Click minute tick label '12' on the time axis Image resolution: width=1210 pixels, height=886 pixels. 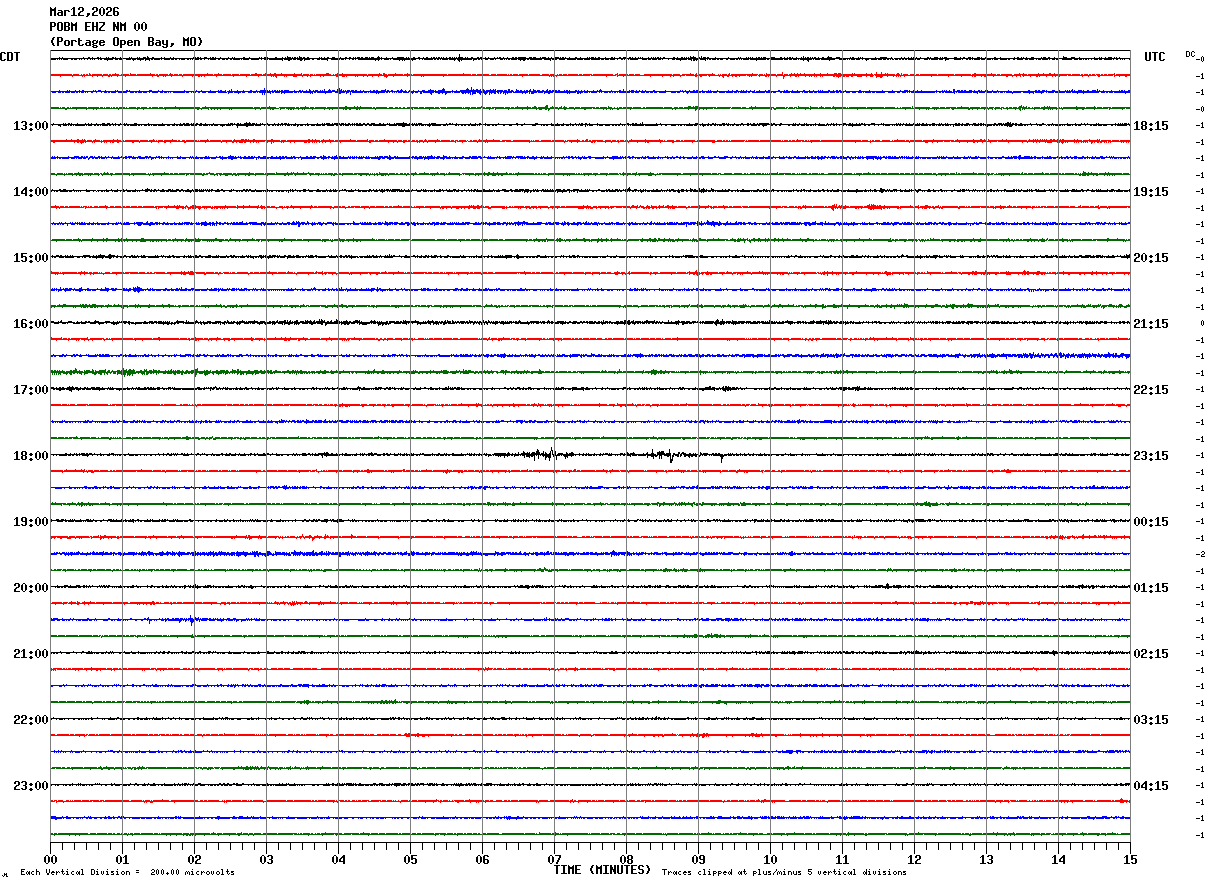tap(914, 859)
